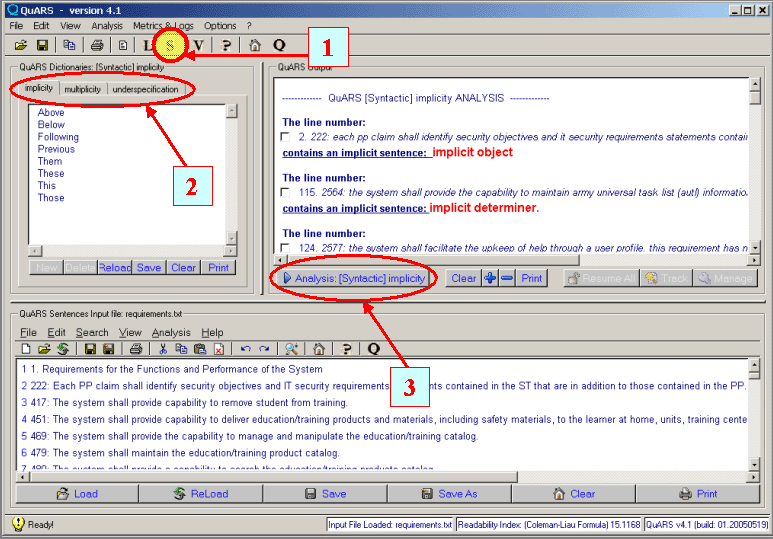773x539 pixels.
Task: Reload the dictionary list
Action: (x=115, y=267)
